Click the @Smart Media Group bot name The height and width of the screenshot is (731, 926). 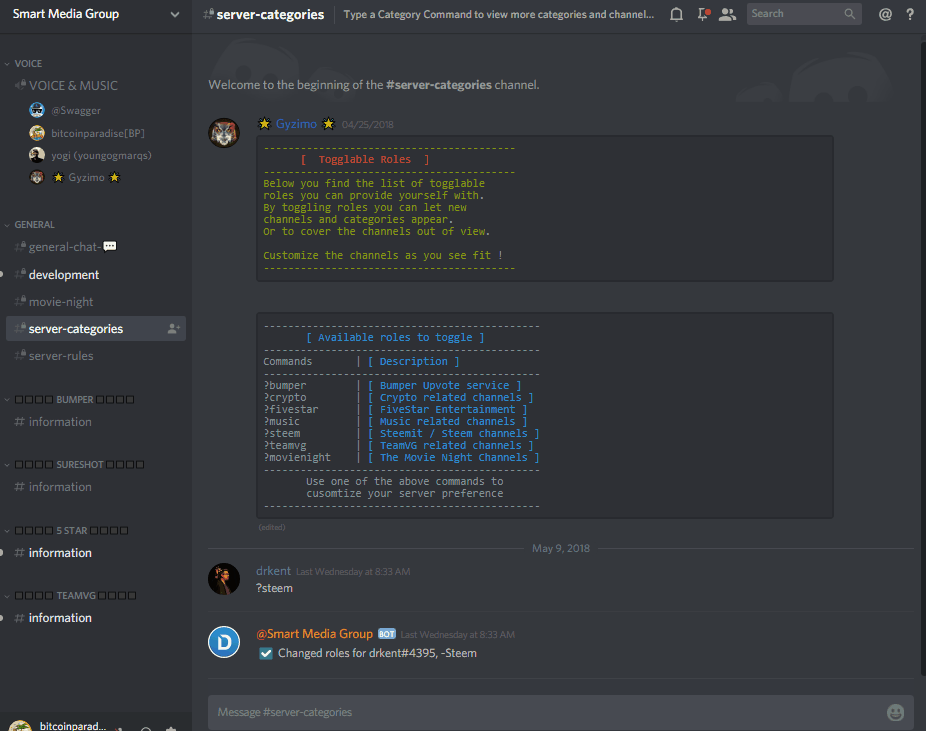314,634
